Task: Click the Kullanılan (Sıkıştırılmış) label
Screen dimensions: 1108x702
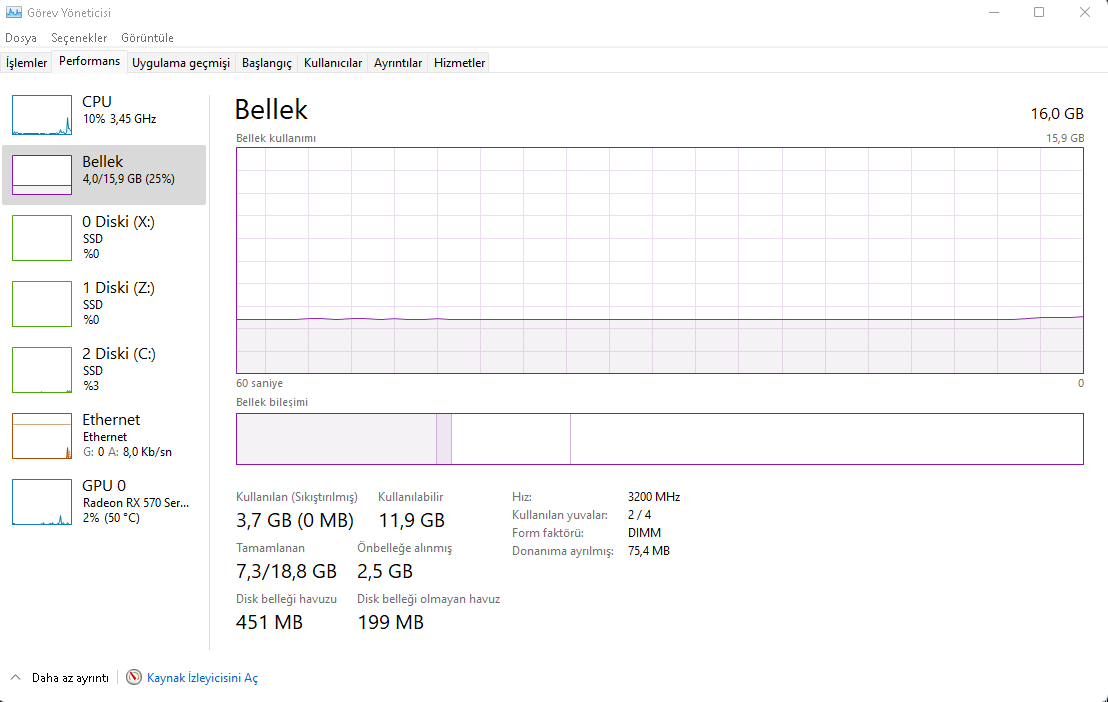Action: (x=297, y=497)
